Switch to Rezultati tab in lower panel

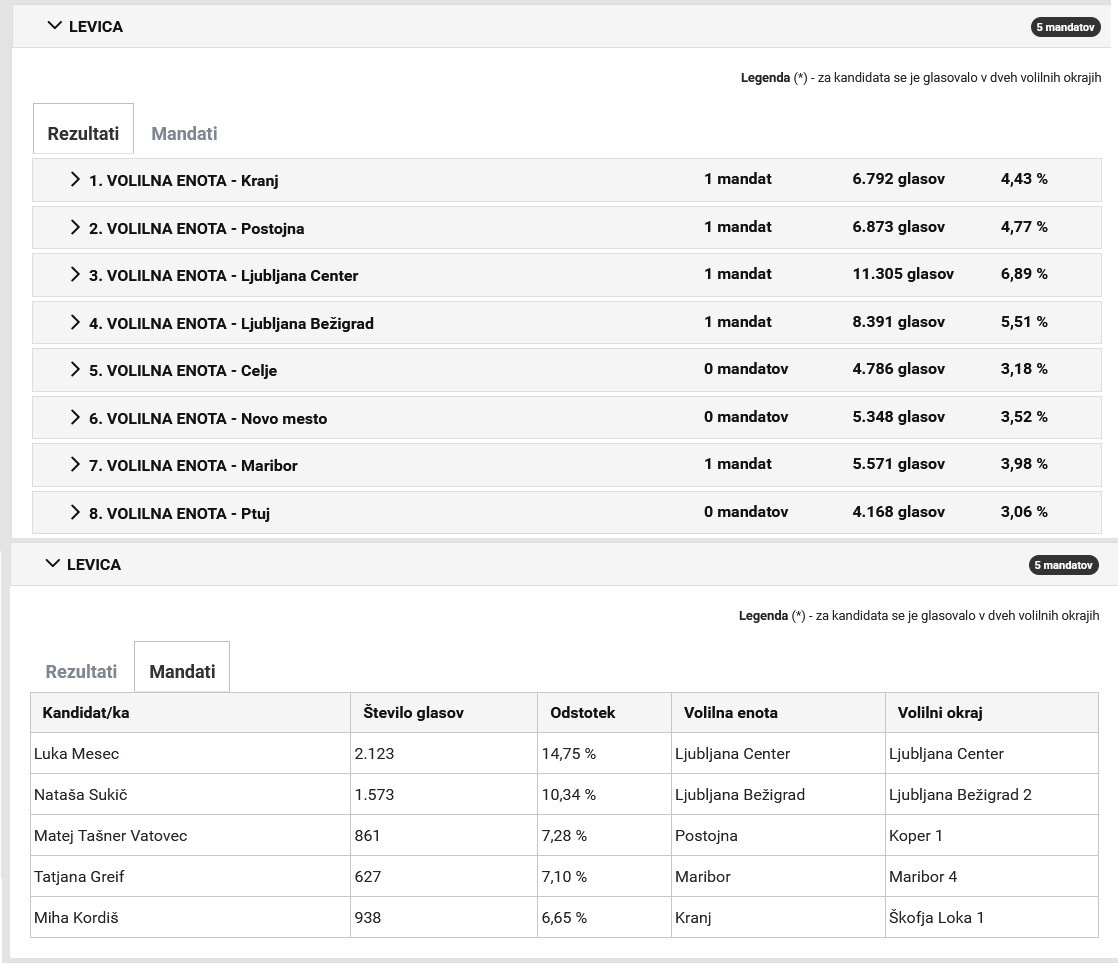81,671
